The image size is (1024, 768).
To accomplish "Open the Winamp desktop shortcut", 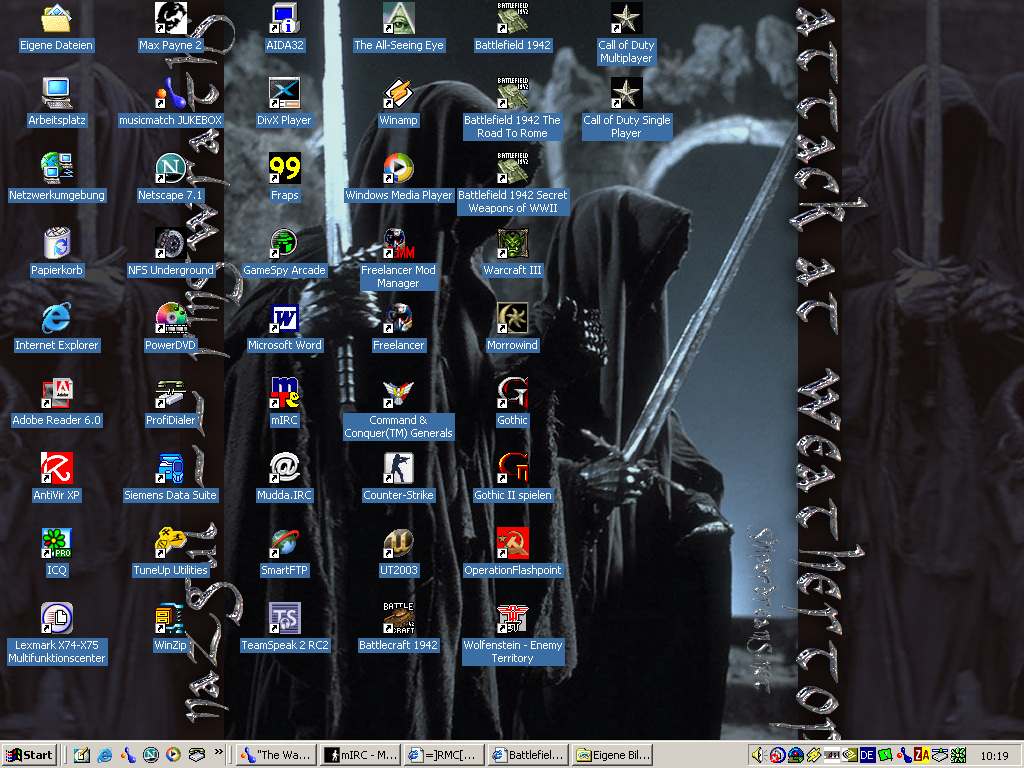I will pos(398,93).
